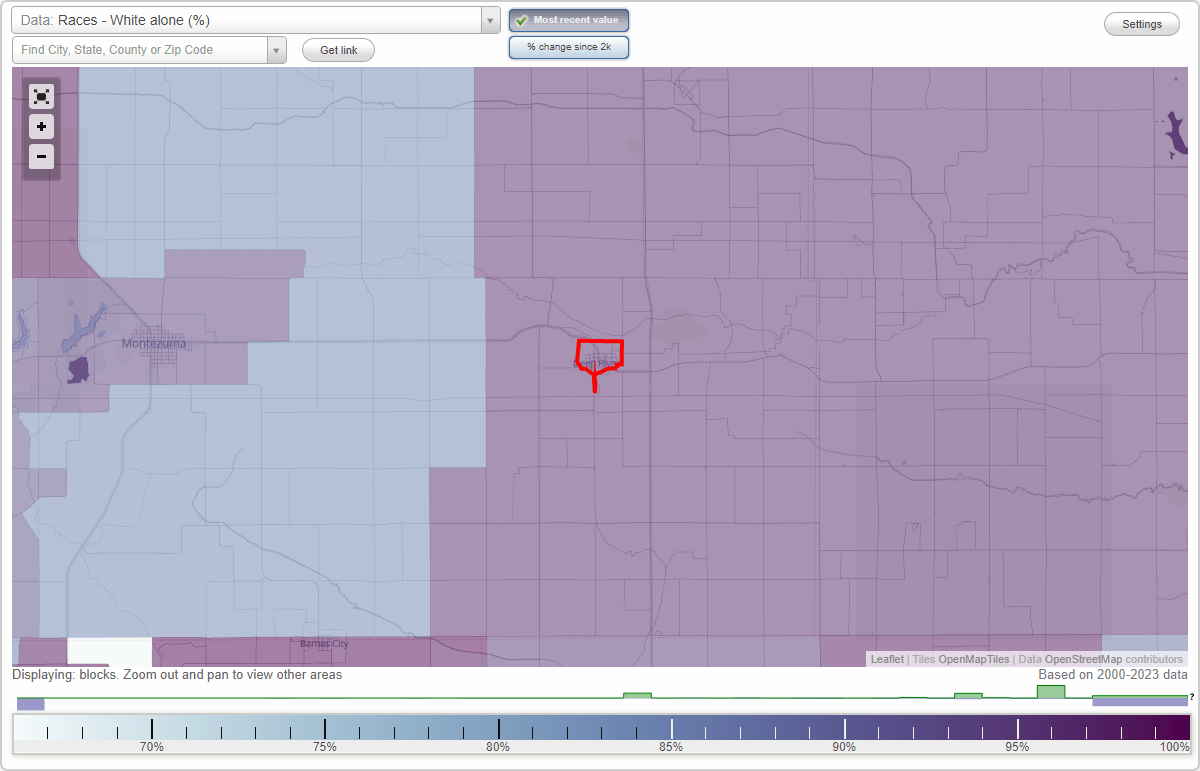Zoom in using the plus icon

pyautogui.click(x=41, y=126)
